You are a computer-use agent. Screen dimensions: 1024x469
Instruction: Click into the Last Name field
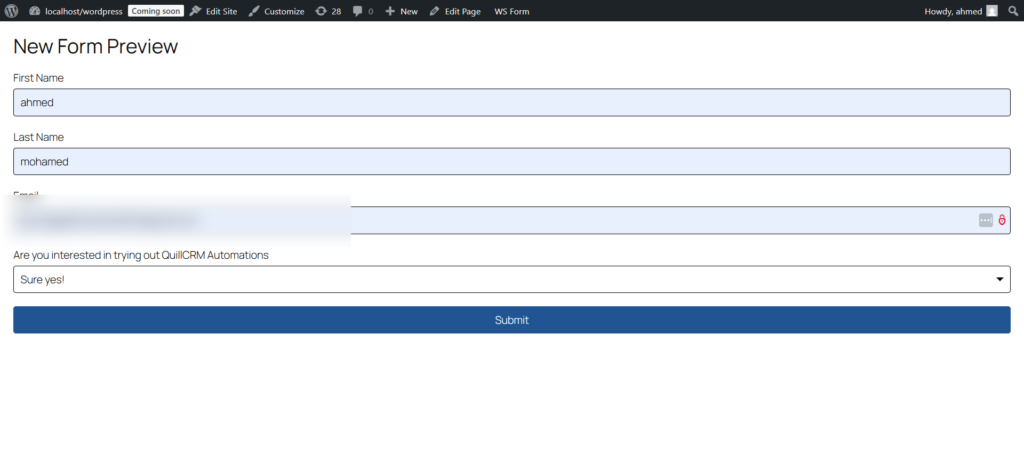[x=511, y=161]
